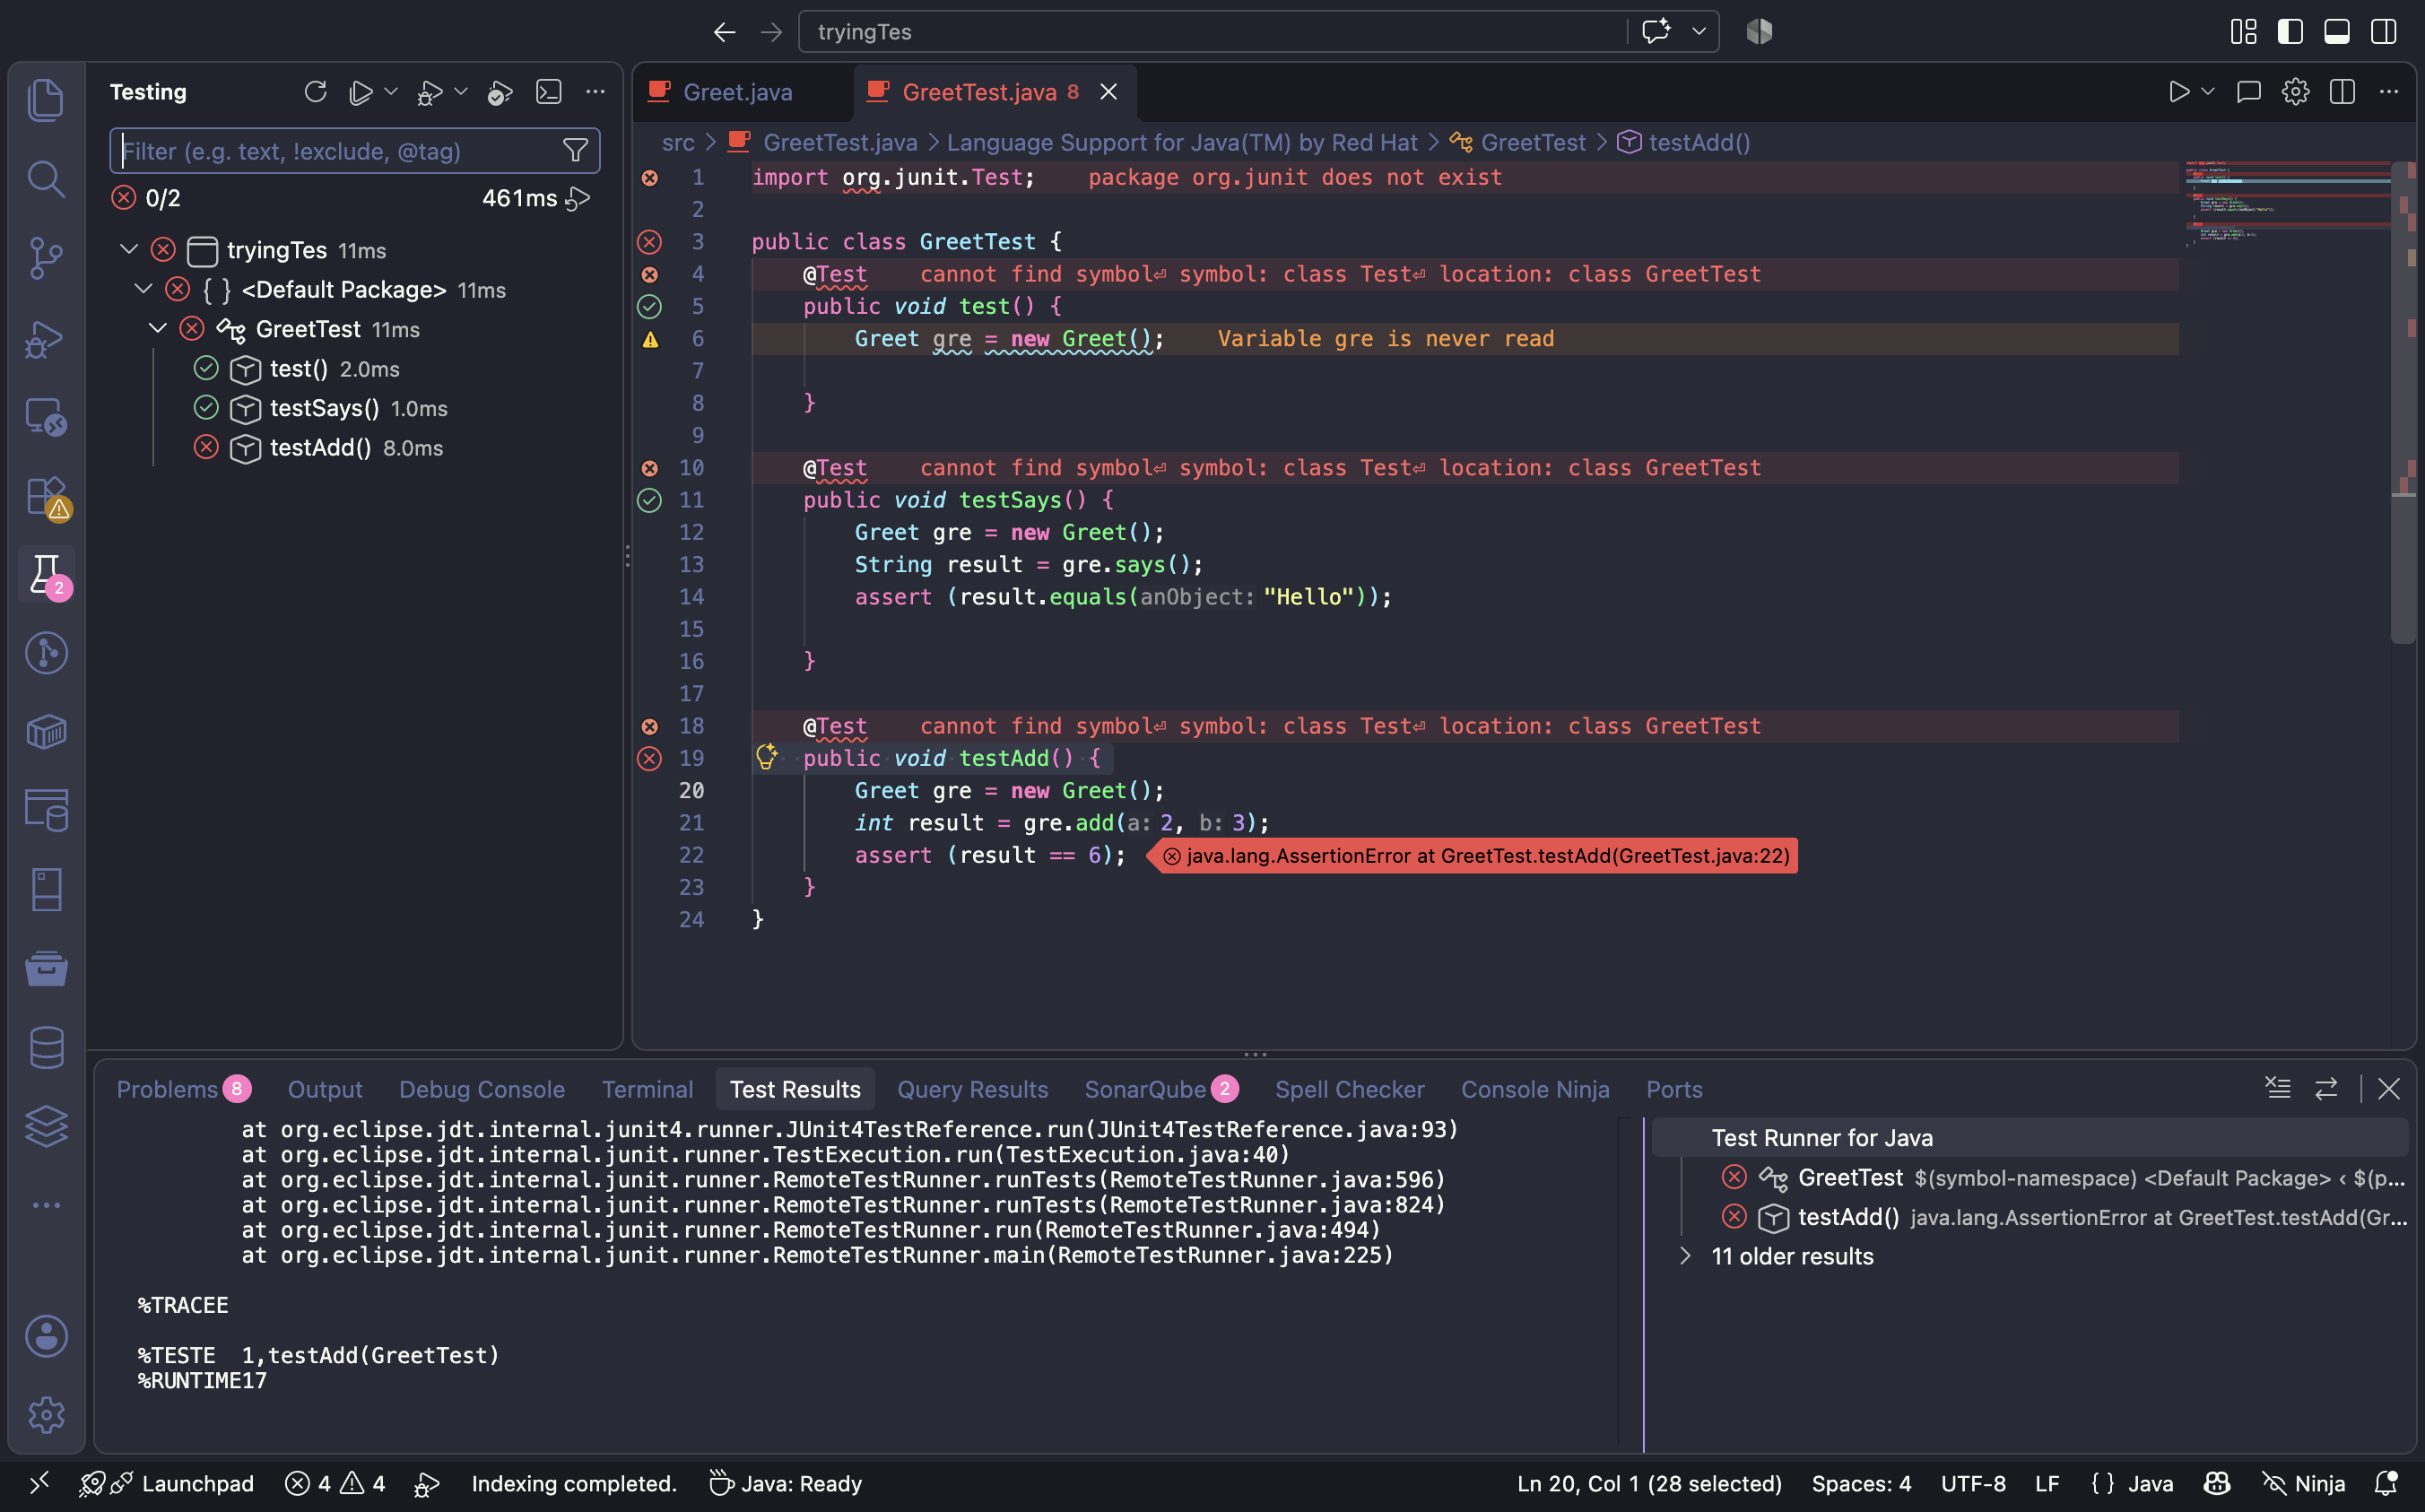Viewport: 2425px width, 1512px height.
Task: Open the Testing flask icon in the activity bar
Action: [x=46, y=576]
